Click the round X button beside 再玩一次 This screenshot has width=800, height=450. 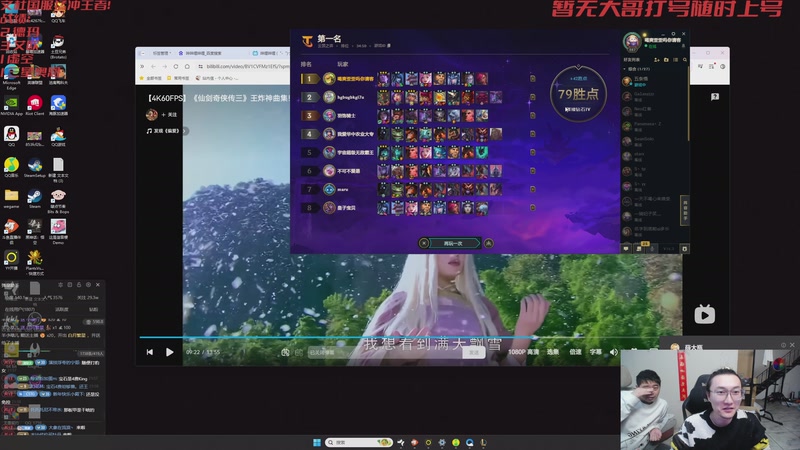click(423, 243)
